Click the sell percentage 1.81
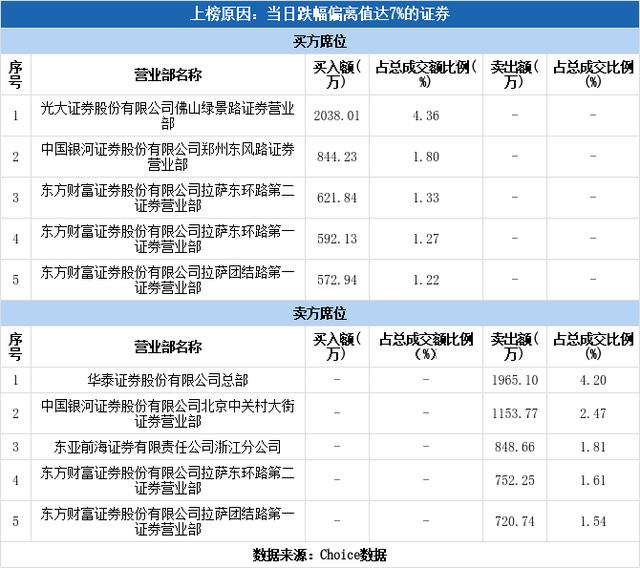The height and width of the screenshot is (568, 640). pyautogui.click(x=593, y=447)
